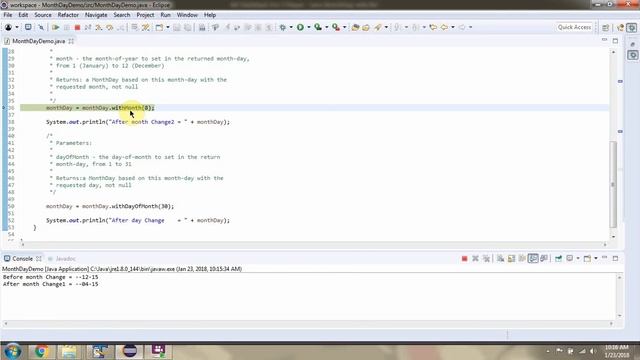Open the Run button dropdown arrow
Screen dimensions: 640x360
point(309,27)
